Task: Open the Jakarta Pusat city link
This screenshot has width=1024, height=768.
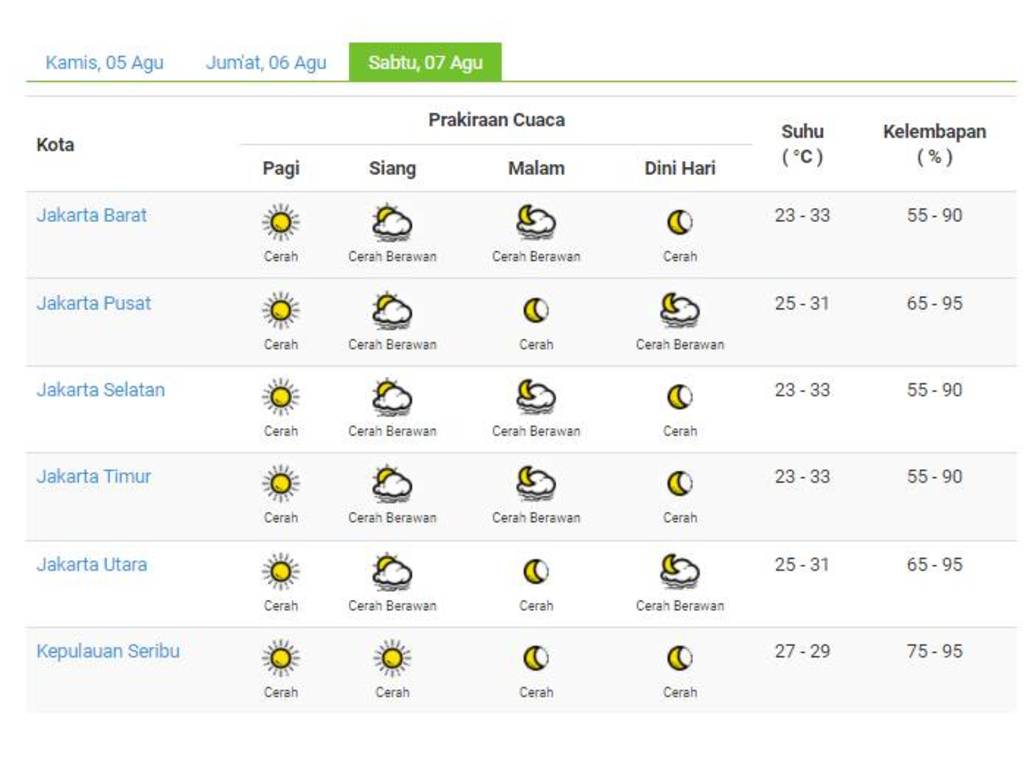Action: [x=94, y=303]
